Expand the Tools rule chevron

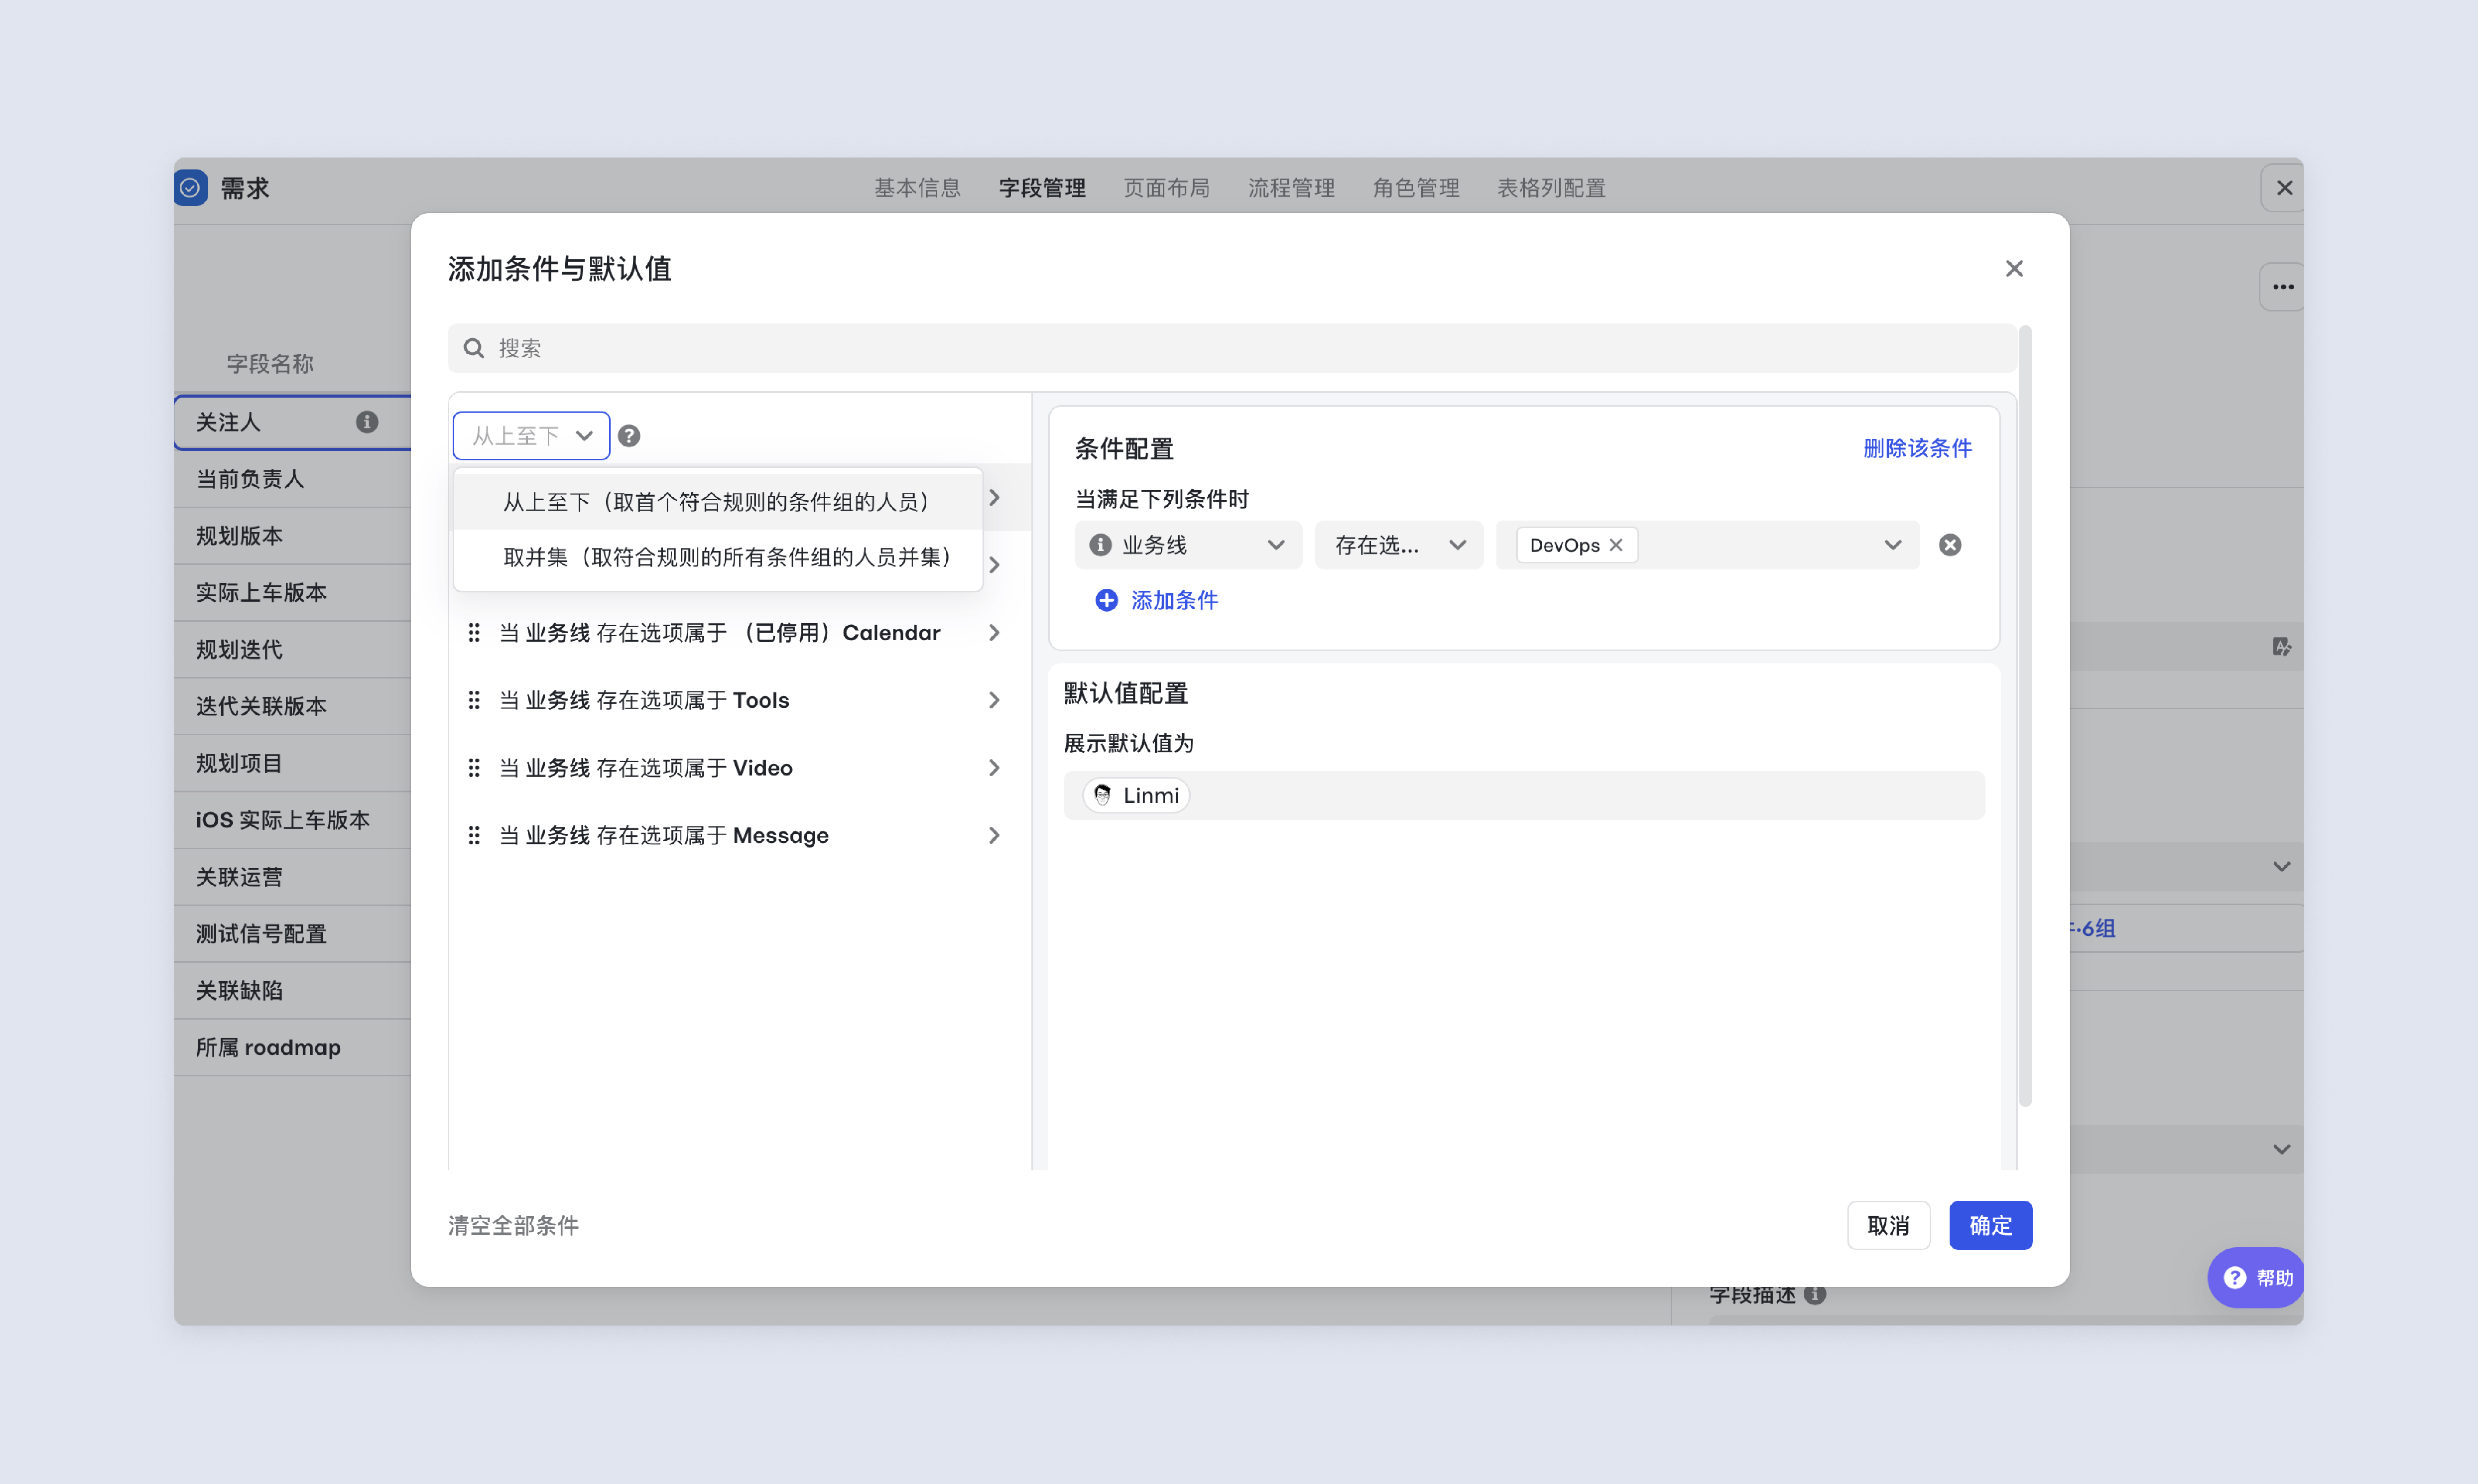pos(994,700)
